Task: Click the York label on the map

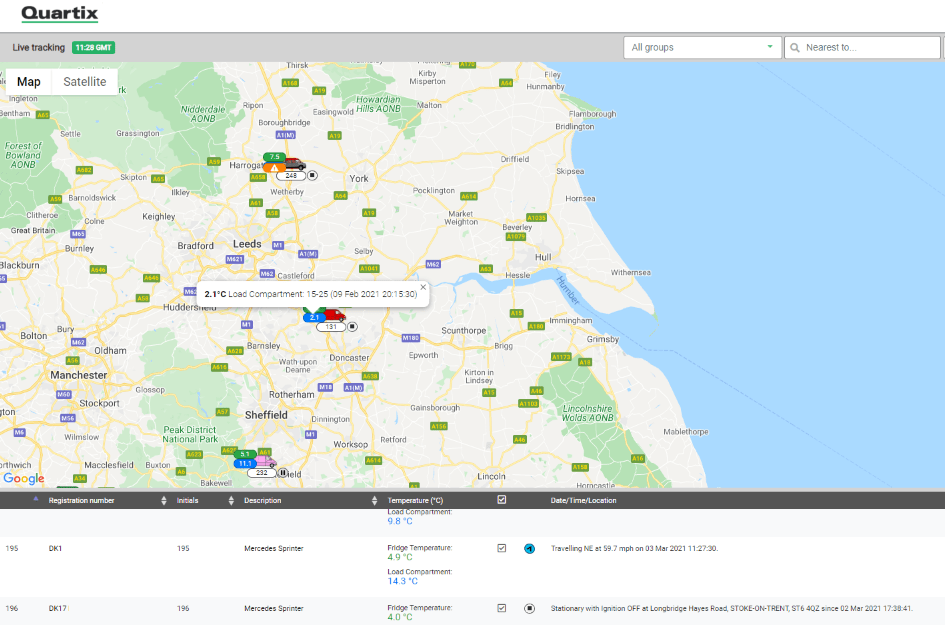Action: click(359, 178)
